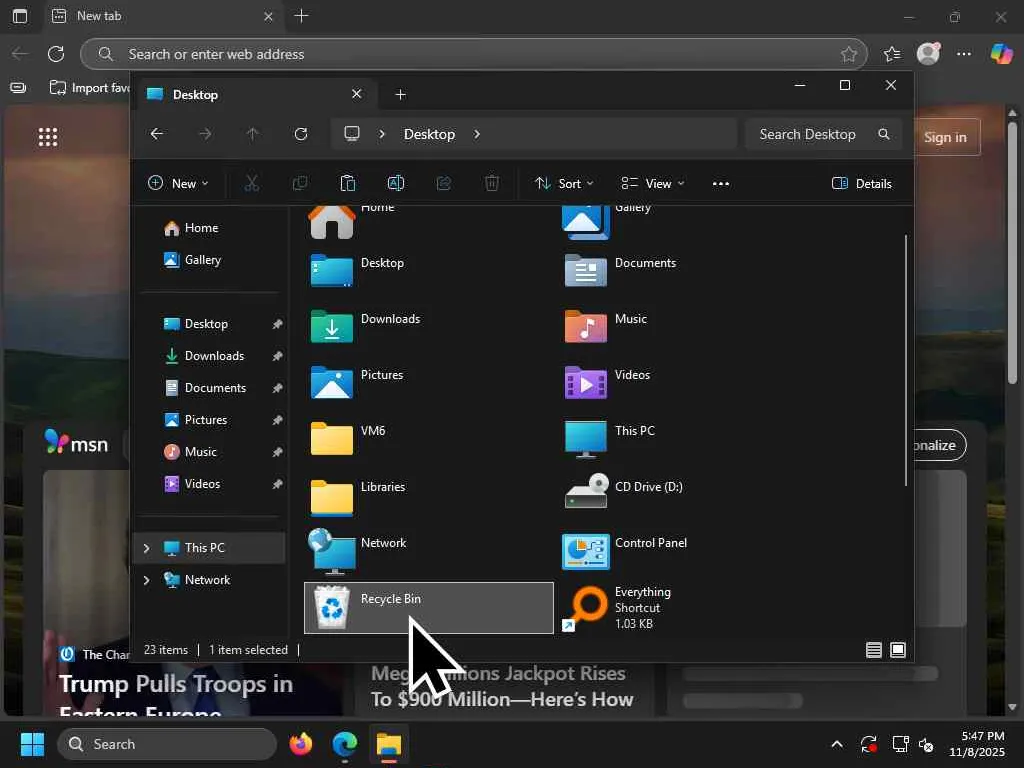This screenshot has width=1024, height=768.
Task: Click the Windows Start button
Action: tap(32, 744)
